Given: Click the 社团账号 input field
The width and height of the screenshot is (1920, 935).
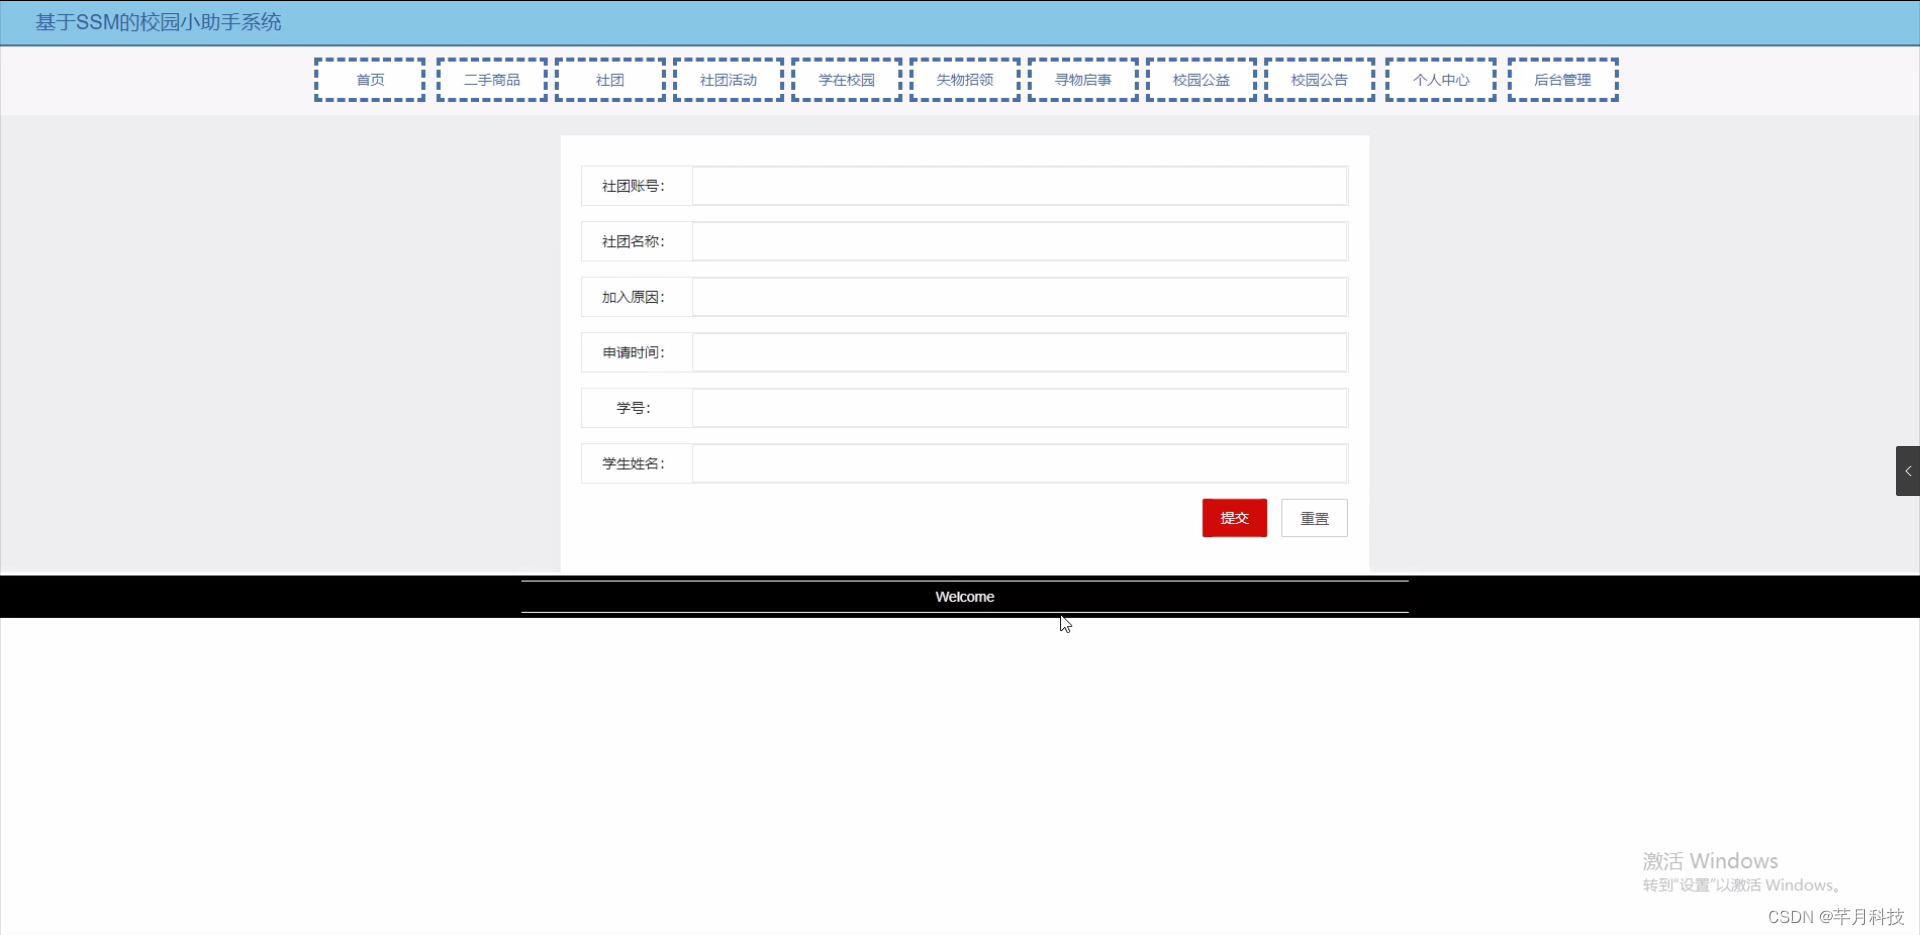Looking at the screenshot, I should 1019,185.
